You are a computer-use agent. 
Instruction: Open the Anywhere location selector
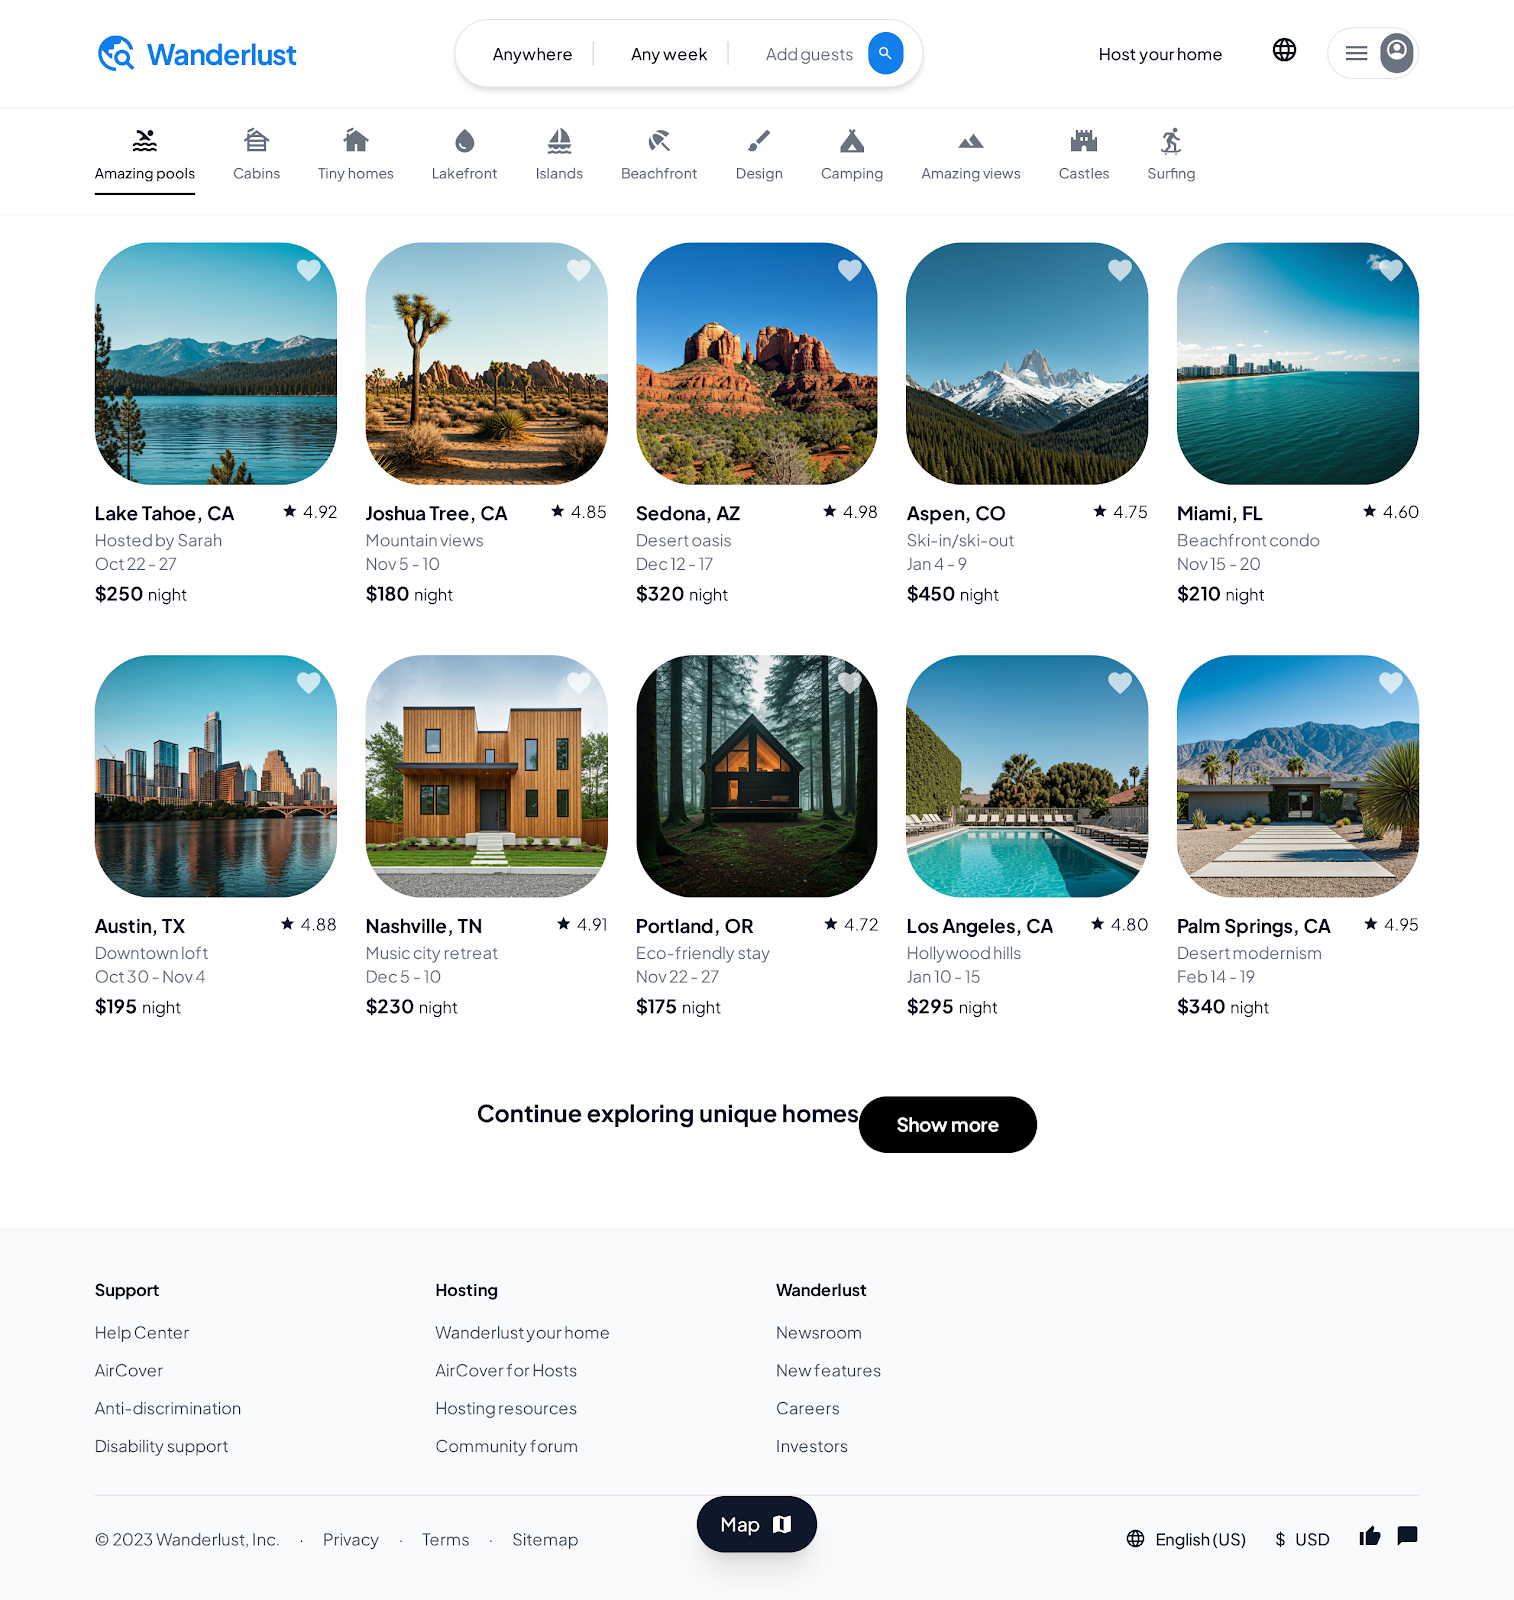[532, 54]
